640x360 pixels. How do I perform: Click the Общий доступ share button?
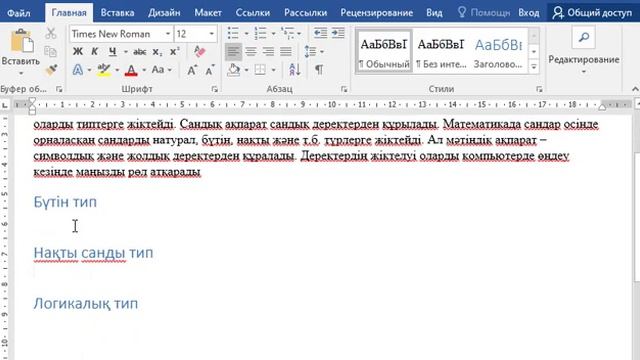(593, 13)
